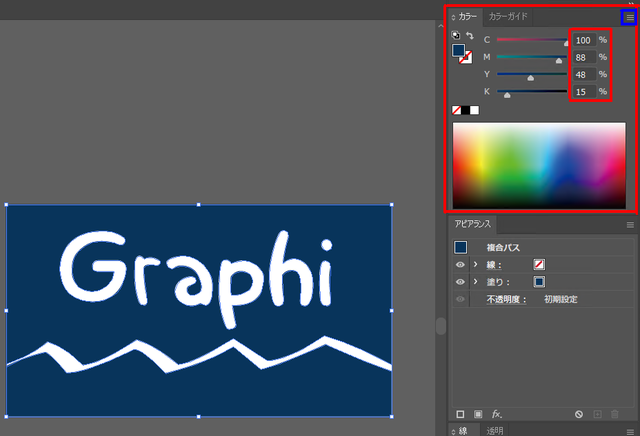This screenshot has width=640, height=436.
Task: Toggle visibility eye of 塗り row
Action: point(460,282)
